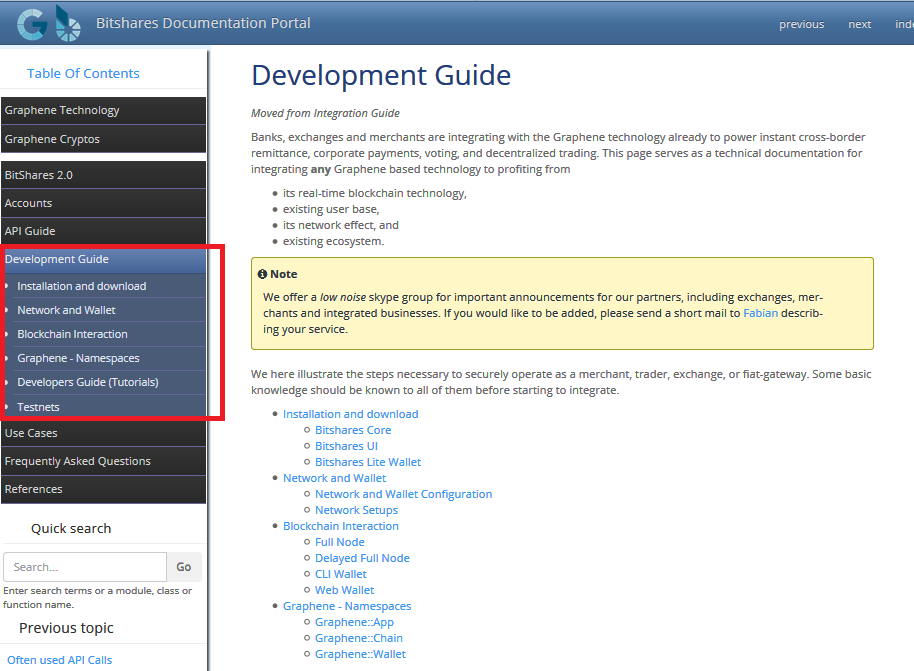Click the BitShares logo icon
Viewport: 914px width, 671px height.
(x=68, y=24)
